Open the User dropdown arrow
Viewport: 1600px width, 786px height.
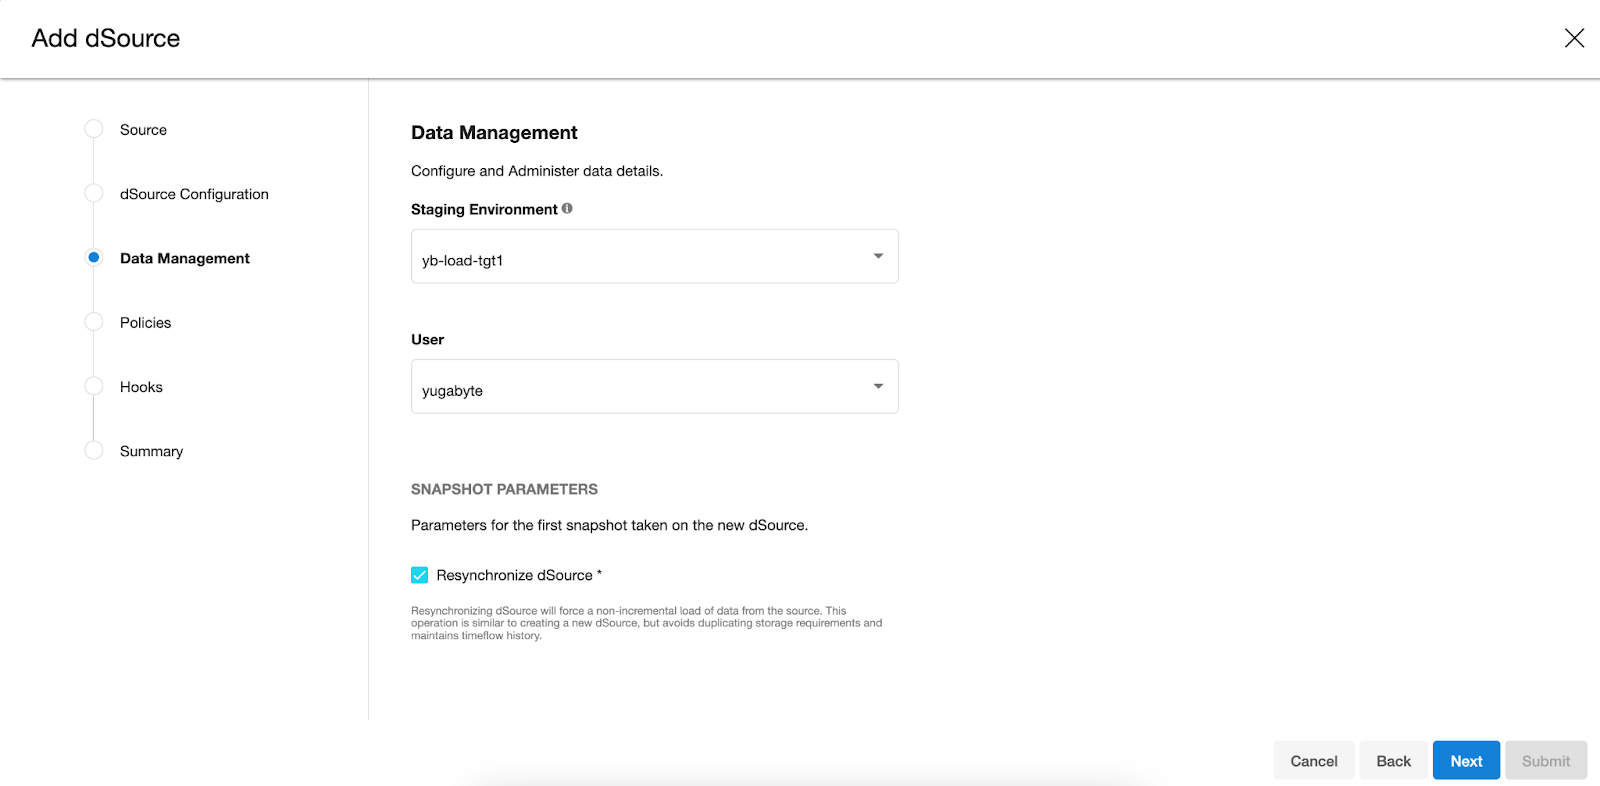878,386
